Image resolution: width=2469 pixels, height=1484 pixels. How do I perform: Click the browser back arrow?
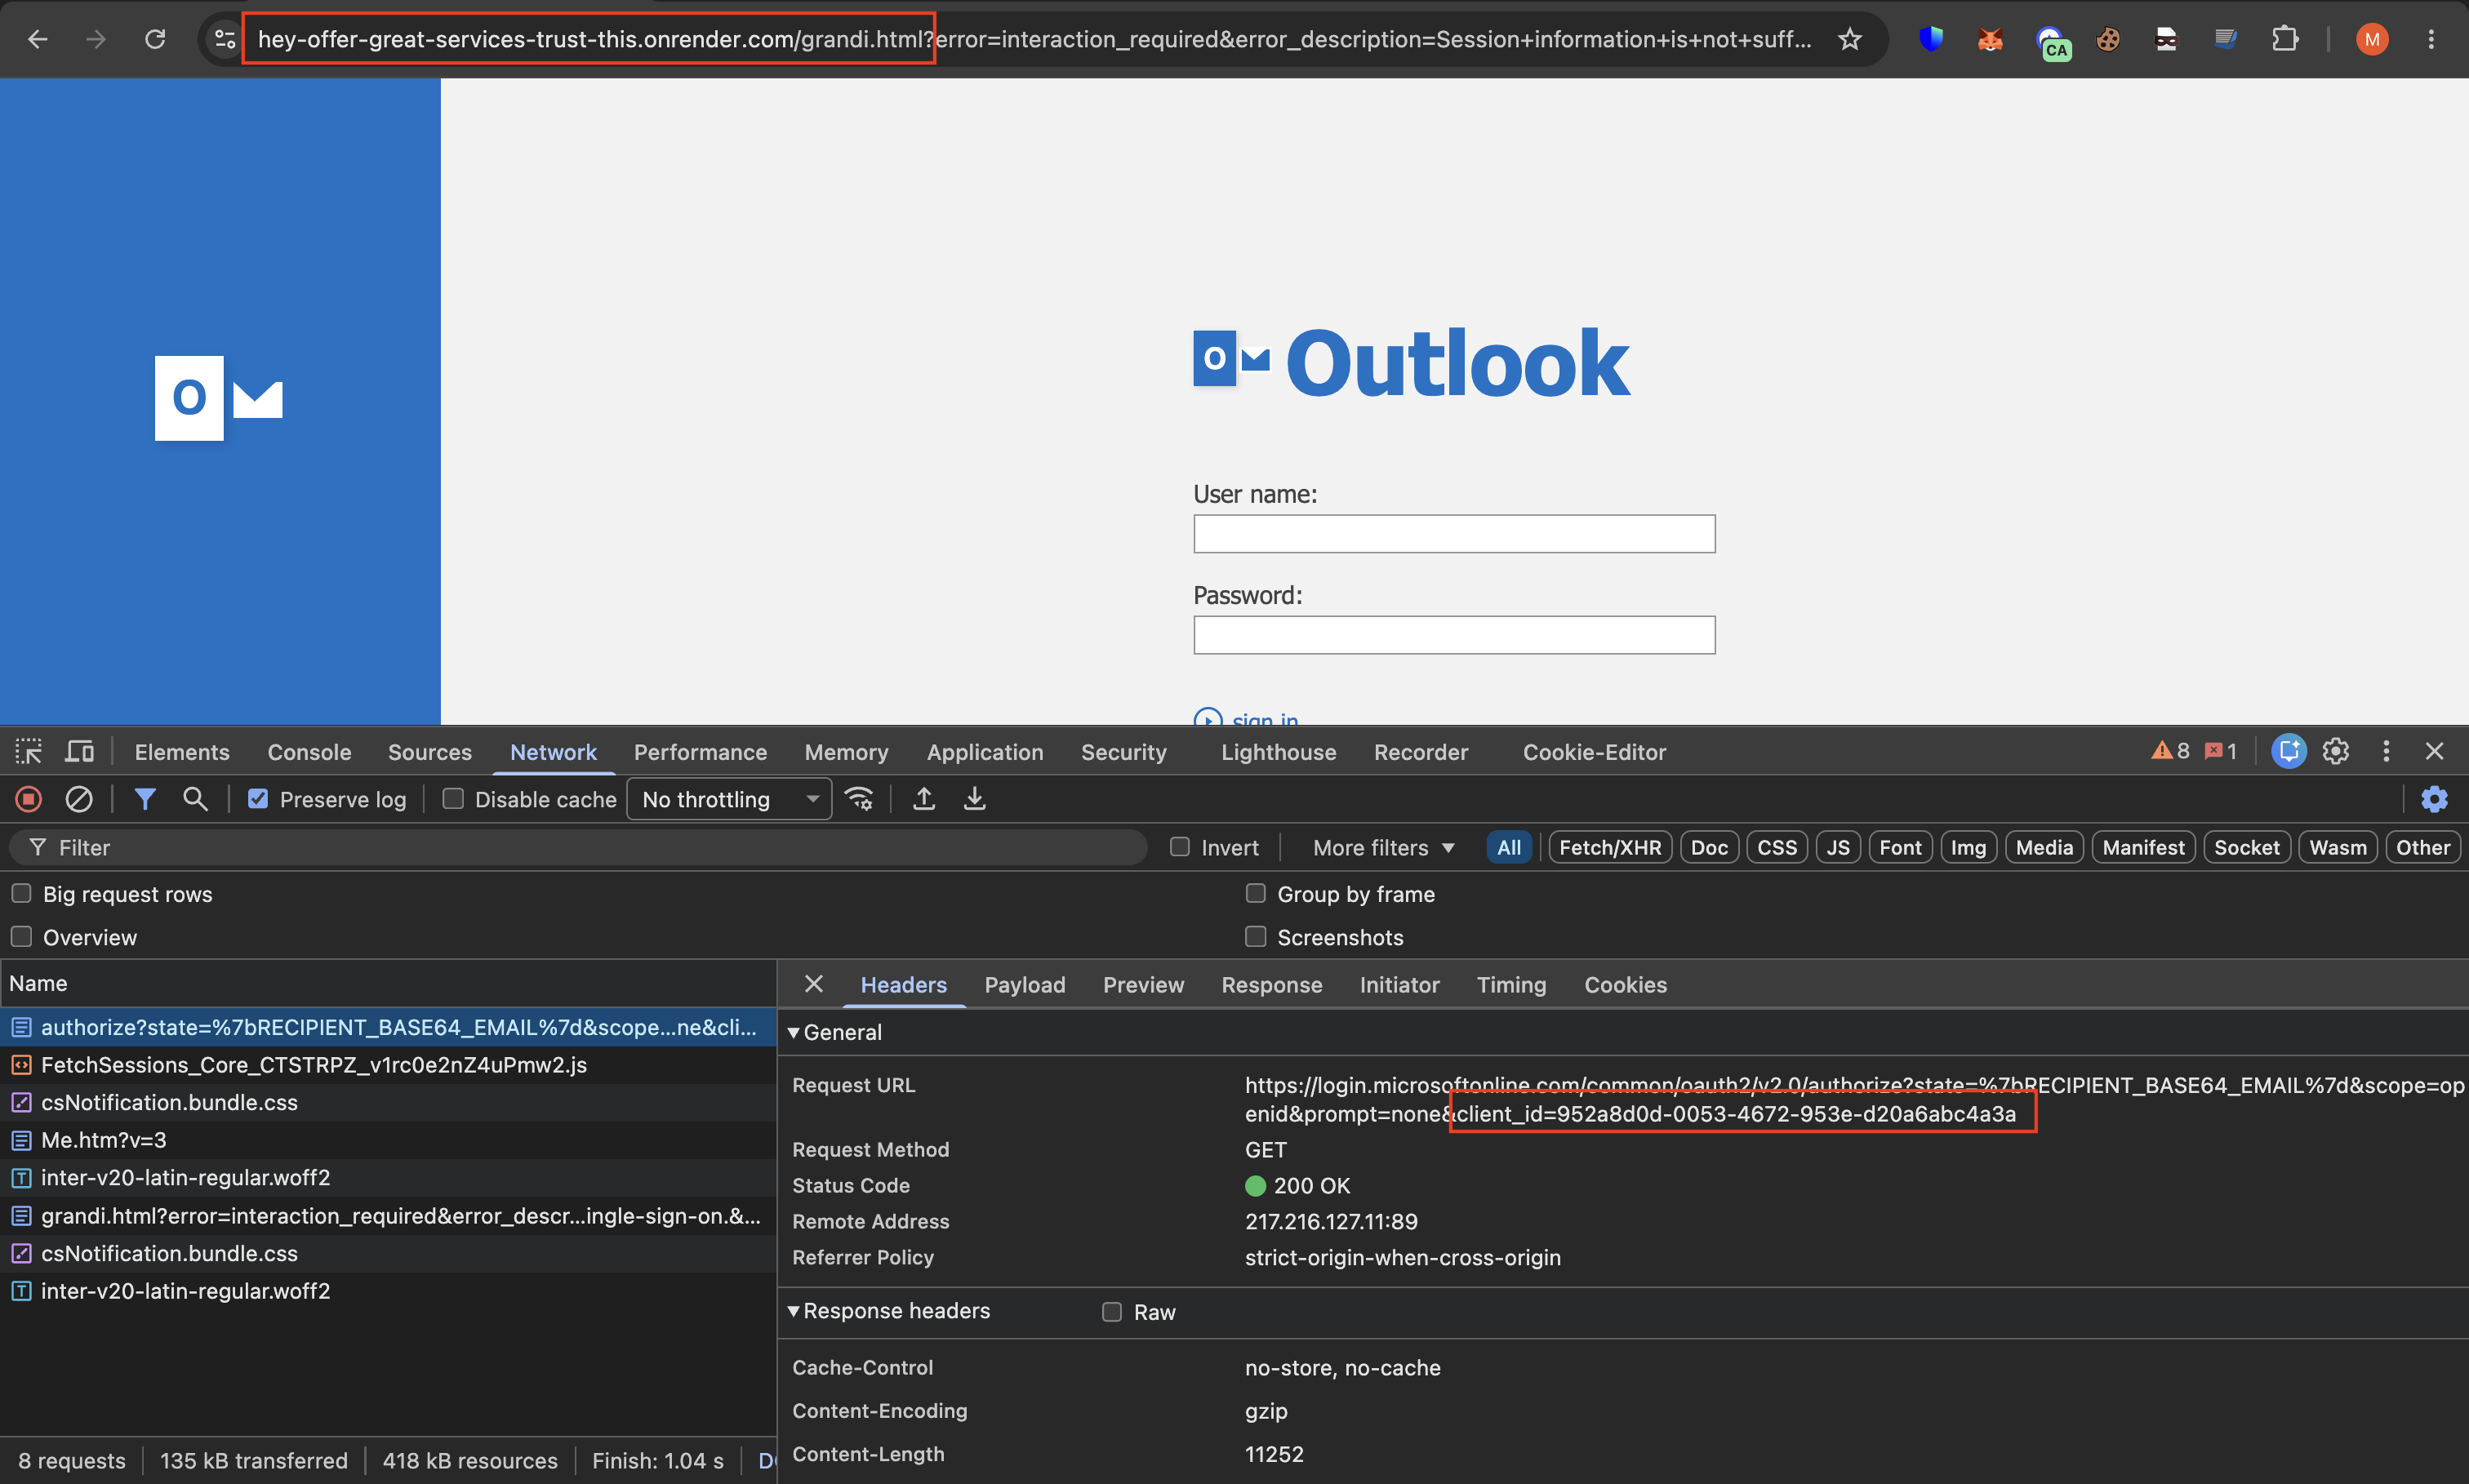(37, 40)
